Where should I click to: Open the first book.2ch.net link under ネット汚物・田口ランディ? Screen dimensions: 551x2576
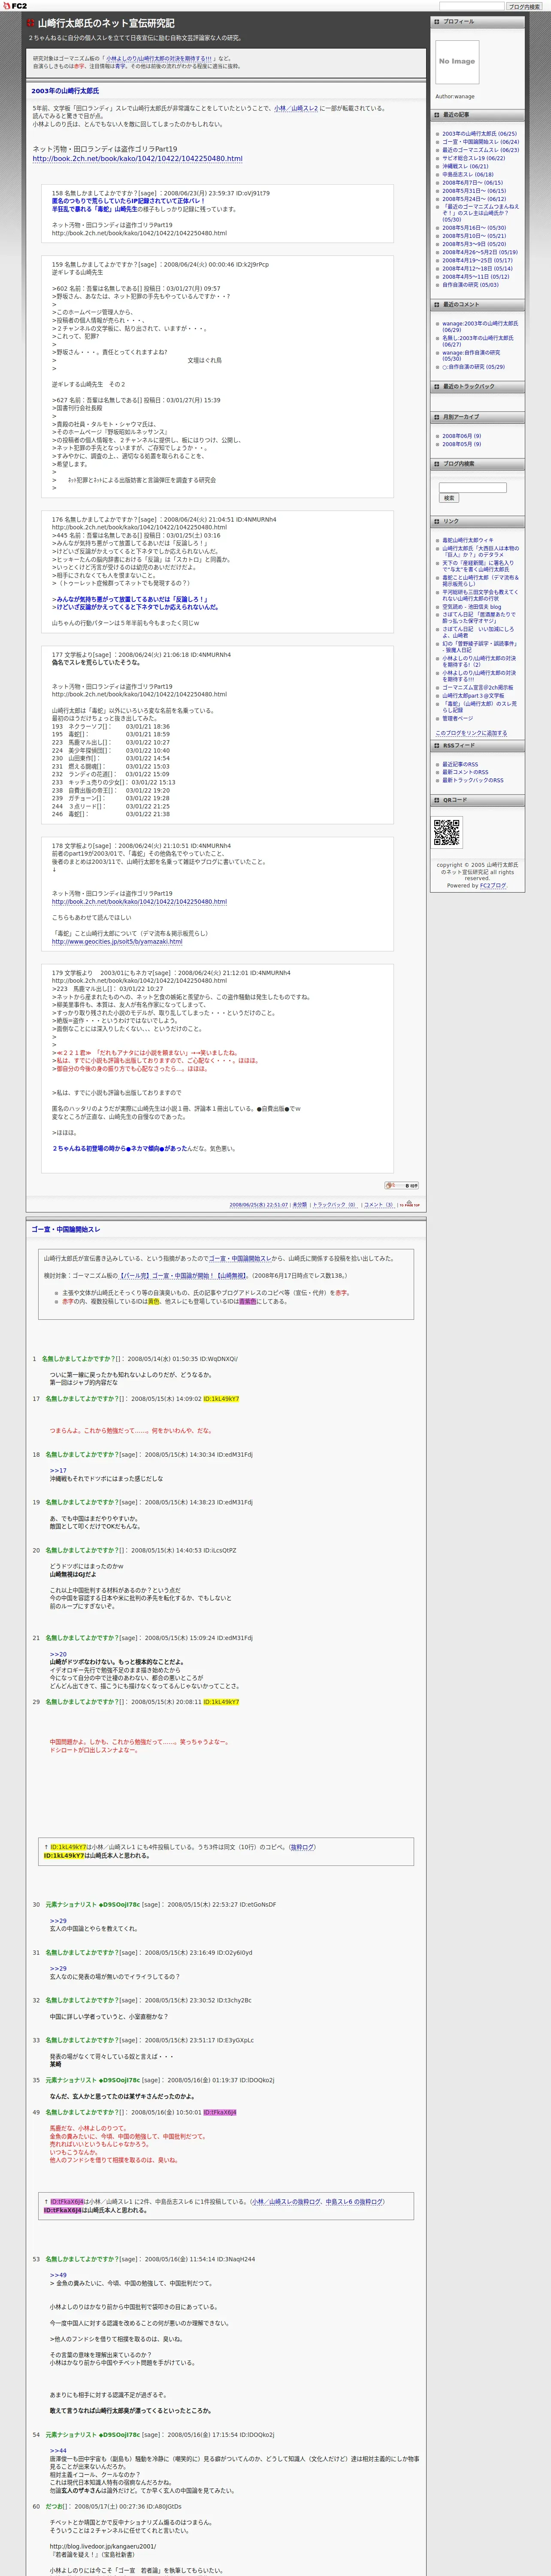137,159
